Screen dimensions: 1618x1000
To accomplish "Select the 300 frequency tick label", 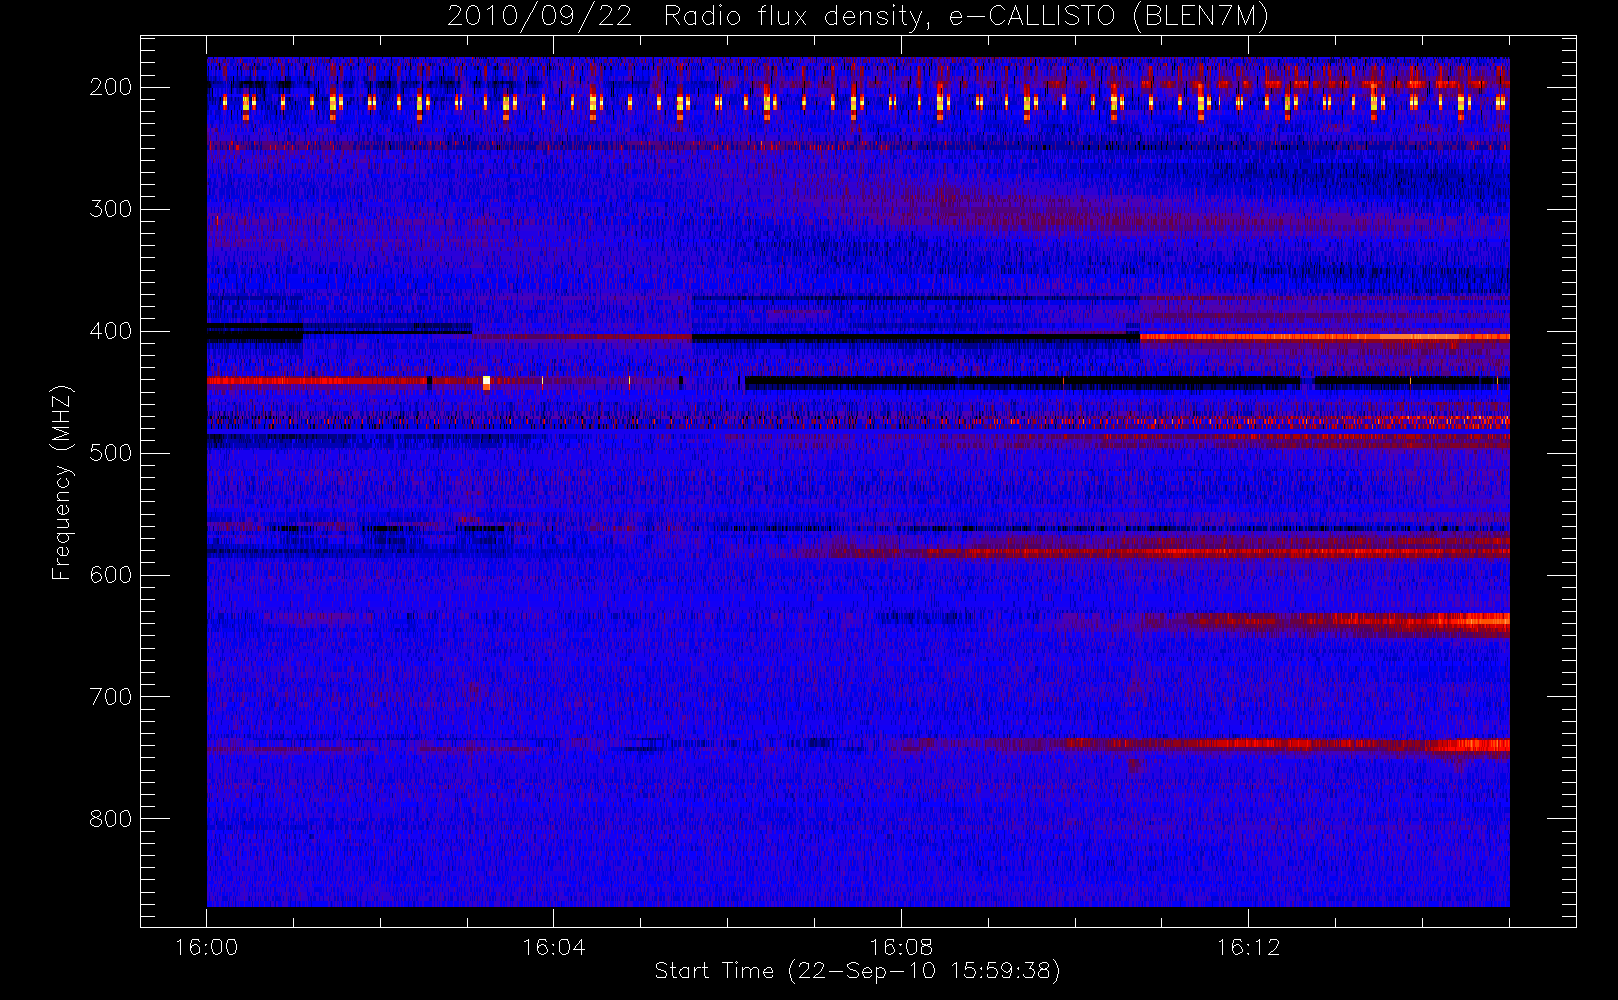I will tap(111, 209).
